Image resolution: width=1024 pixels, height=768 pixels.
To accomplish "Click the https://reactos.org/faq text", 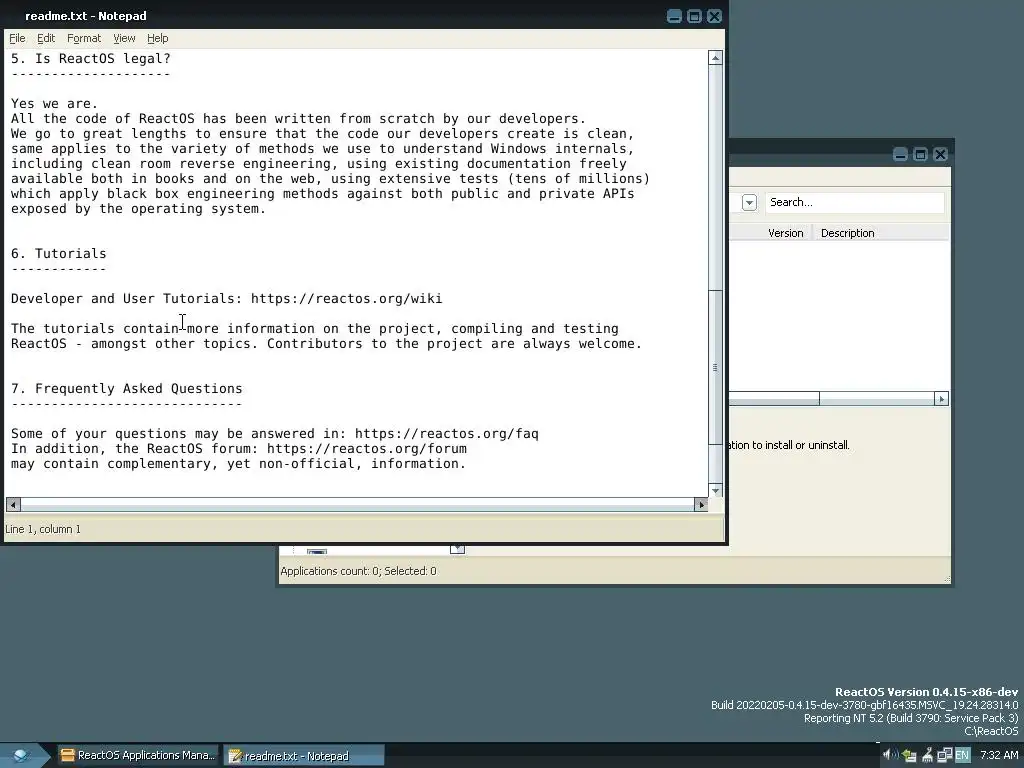I will click(x=447, y=434).
